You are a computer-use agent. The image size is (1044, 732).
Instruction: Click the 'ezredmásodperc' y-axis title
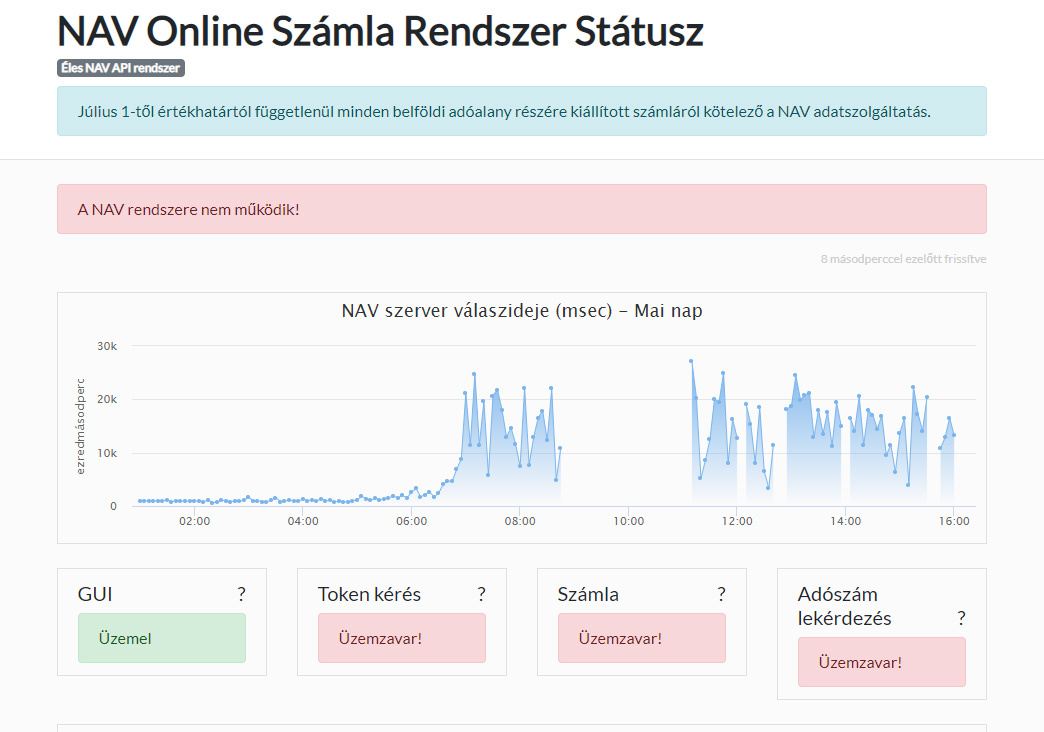(x=81, y=426)
